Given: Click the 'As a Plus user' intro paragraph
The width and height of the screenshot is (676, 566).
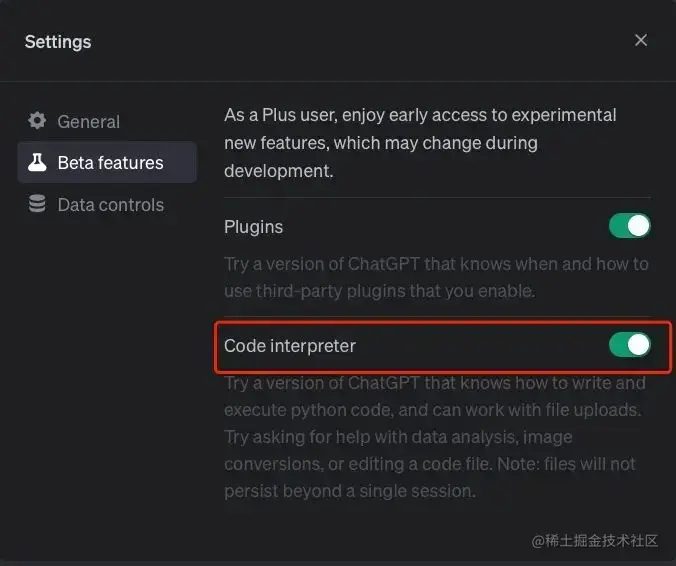Looking at the screenshot, I should point(420,143).
